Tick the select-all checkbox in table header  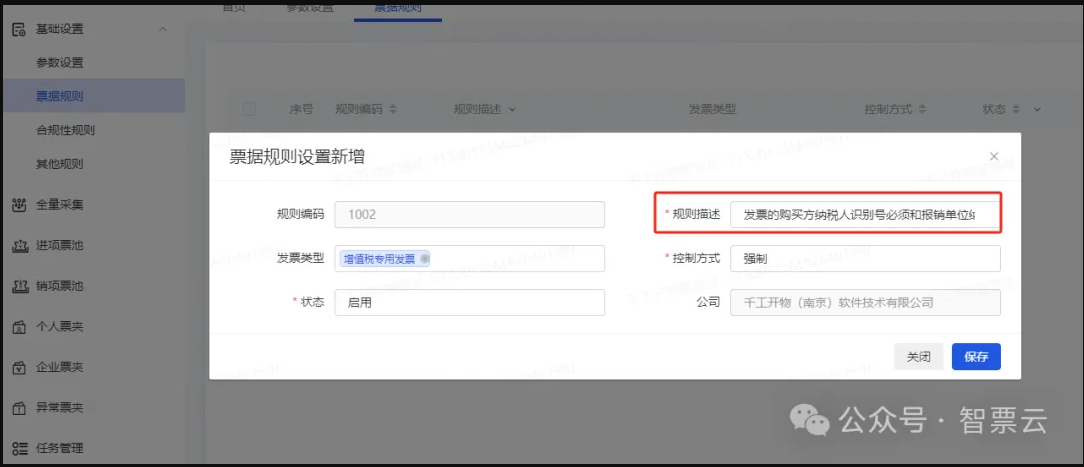pyautogui.click(x=249, y=109)
